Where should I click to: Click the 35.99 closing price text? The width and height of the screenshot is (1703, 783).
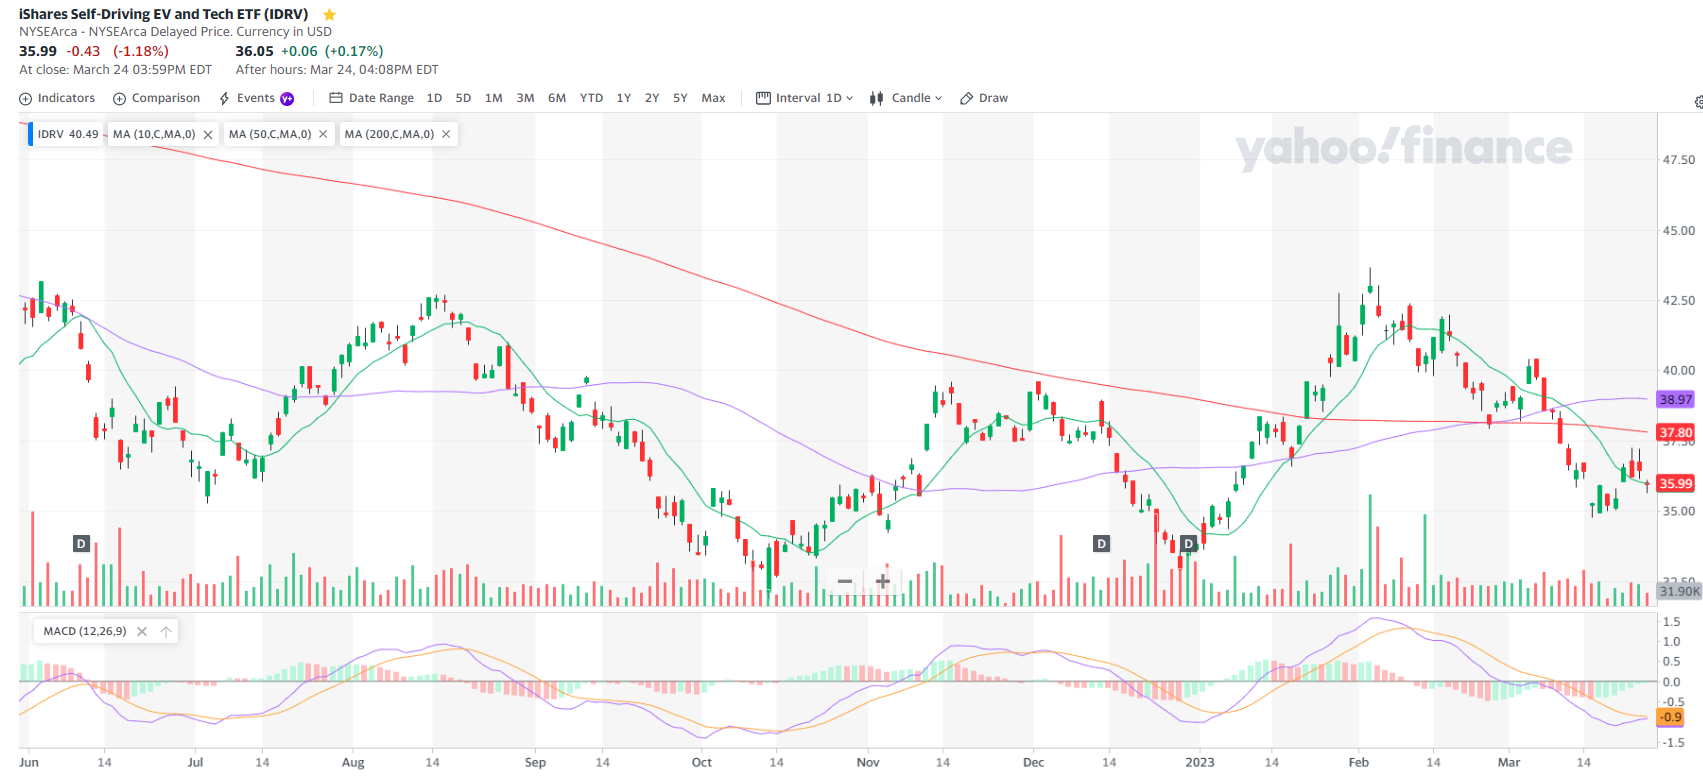(38, 51)
